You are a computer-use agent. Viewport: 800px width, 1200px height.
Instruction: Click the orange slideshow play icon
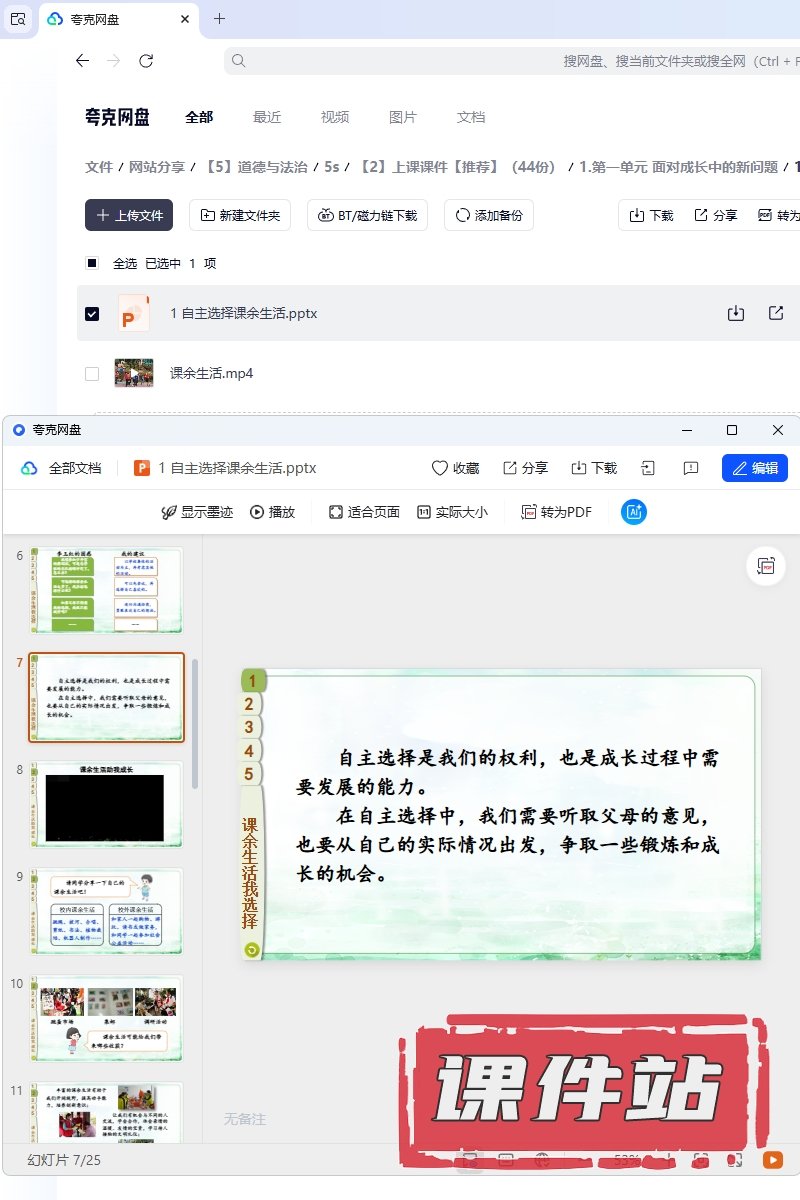pos(772,1160)
